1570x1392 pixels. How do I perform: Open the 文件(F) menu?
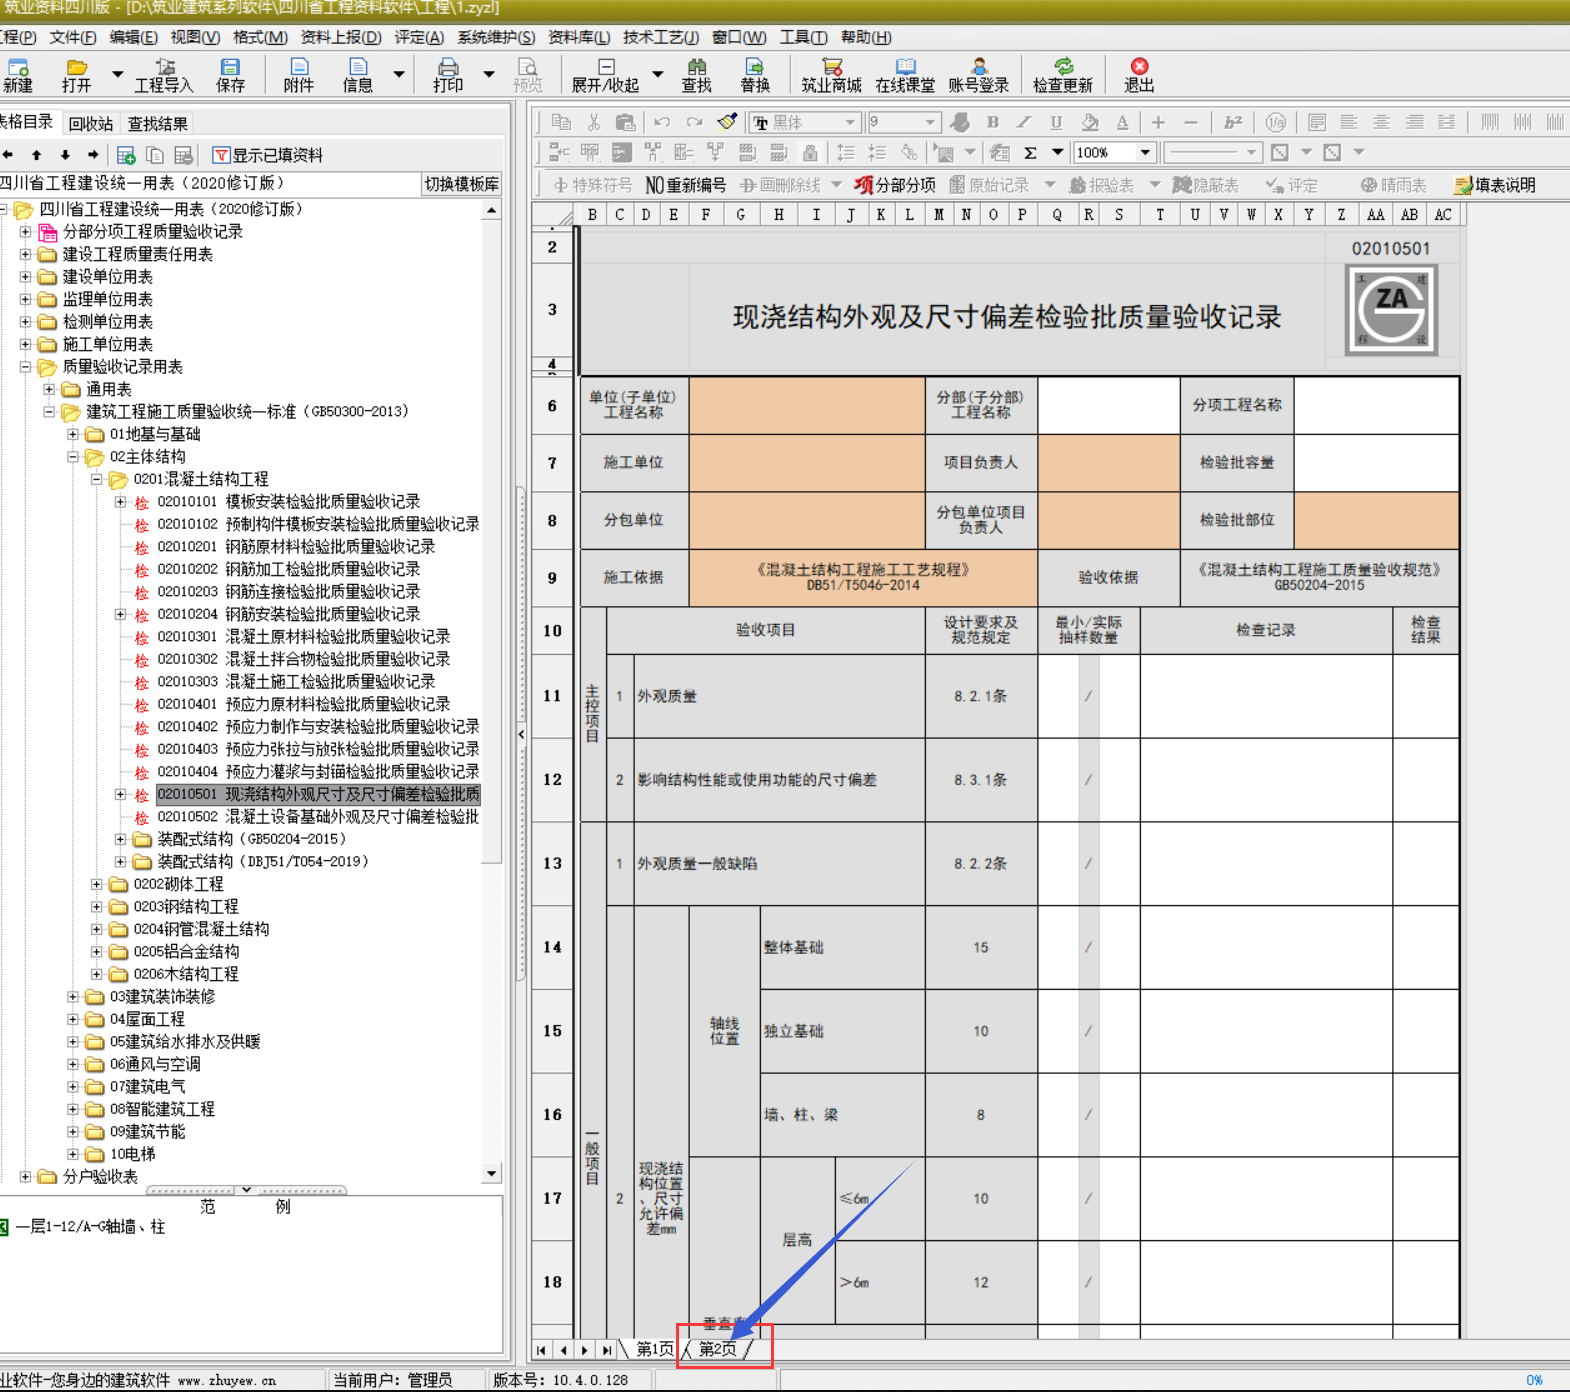click(x=73, y=38)
